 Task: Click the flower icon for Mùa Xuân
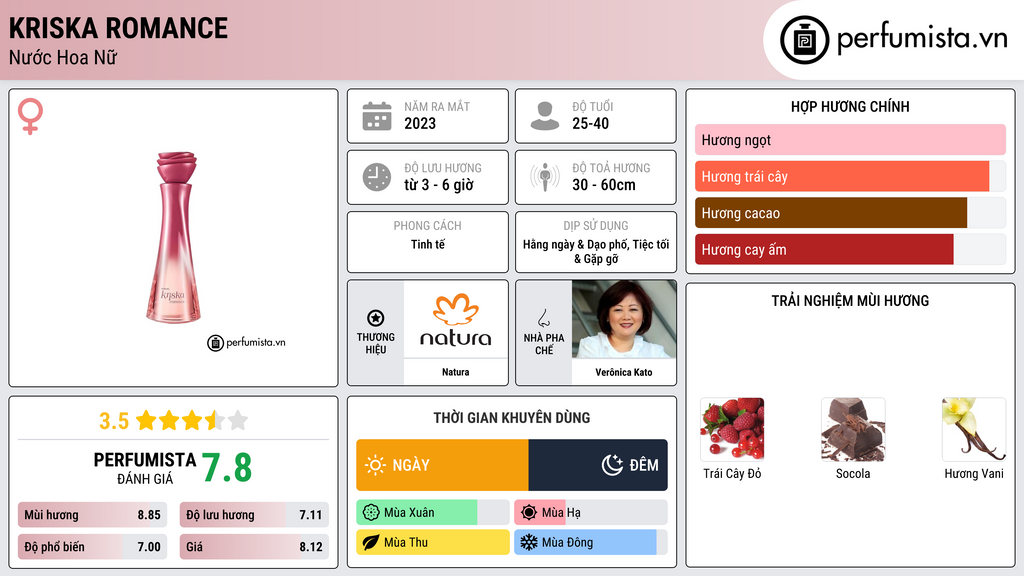coord(371,513)
